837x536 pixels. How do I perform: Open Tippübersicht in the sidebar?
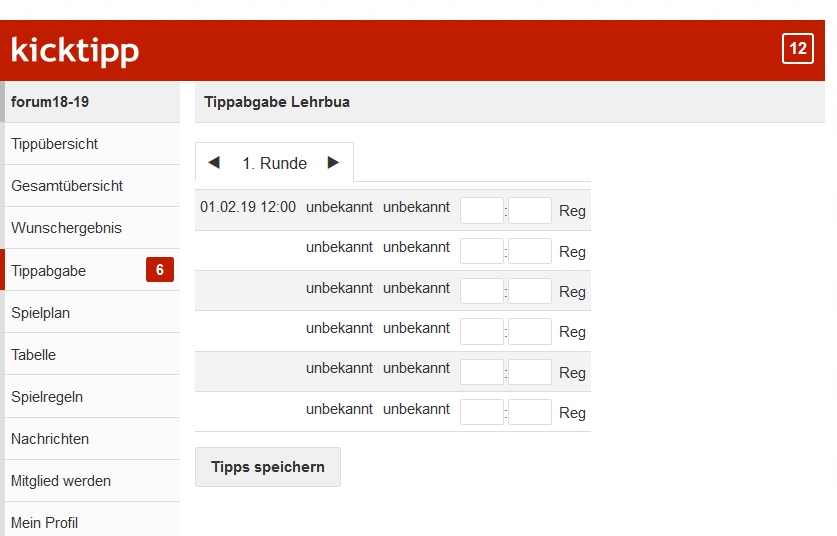(x=54, y=144)
